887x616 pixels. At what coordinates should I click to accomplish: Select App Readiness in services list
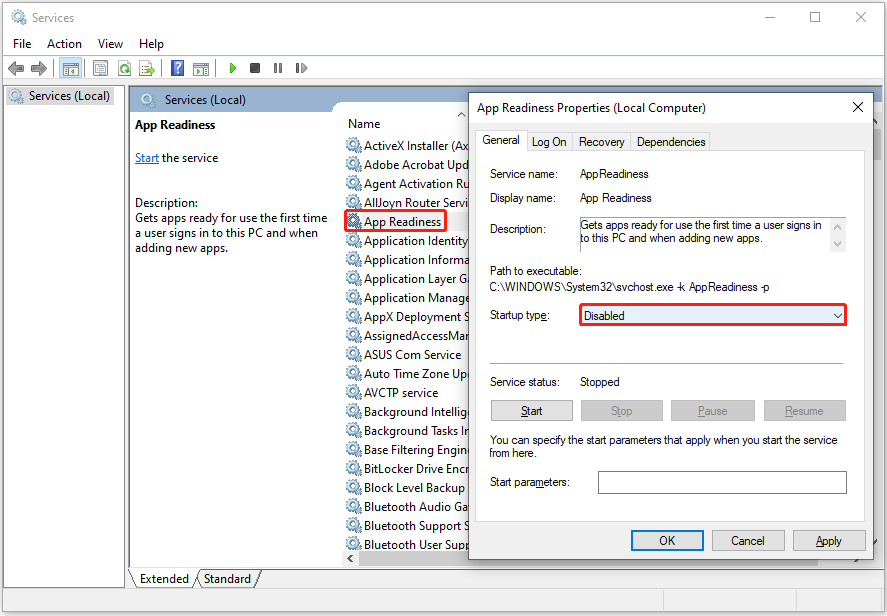(x=395, y=221)
